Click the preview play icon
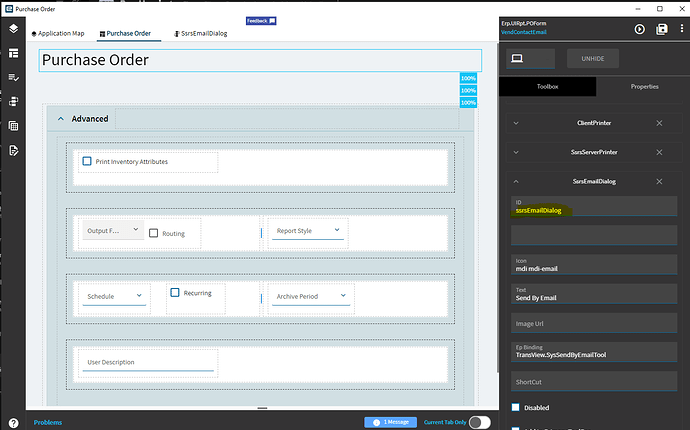Image resolution: width=690 pixels, height=430 pixels. (639, 29)
